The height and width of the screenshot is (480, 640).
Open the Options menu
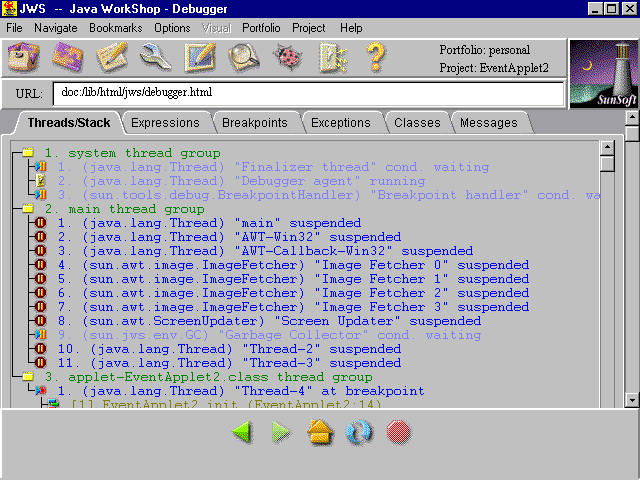pos(172,28)
